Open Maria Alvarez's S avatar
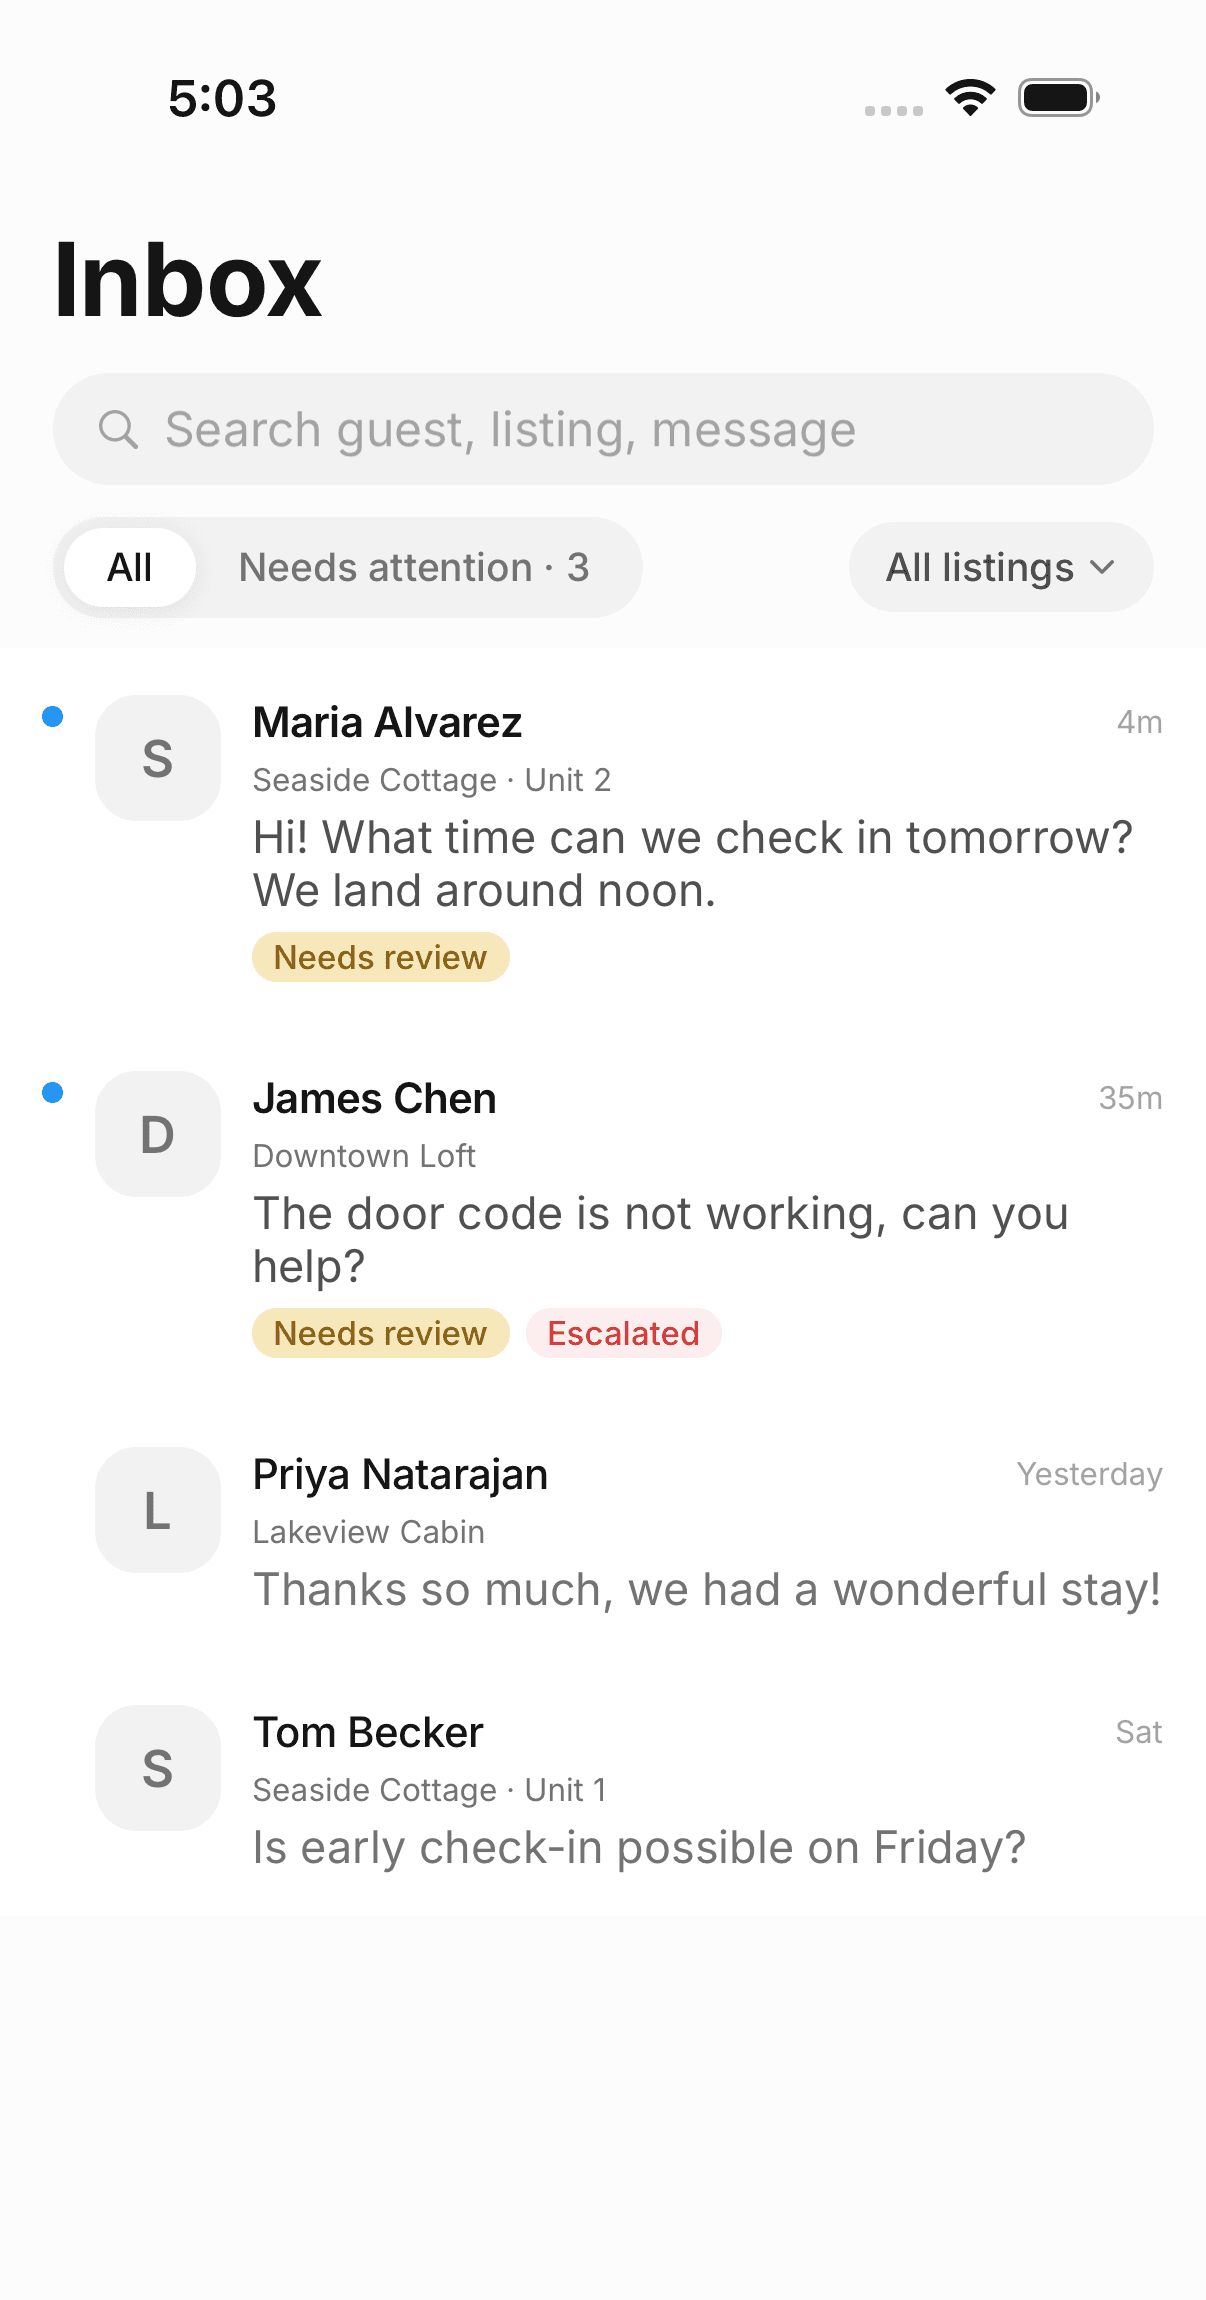The image size is (1206, 2300). [x=158, y=758]
